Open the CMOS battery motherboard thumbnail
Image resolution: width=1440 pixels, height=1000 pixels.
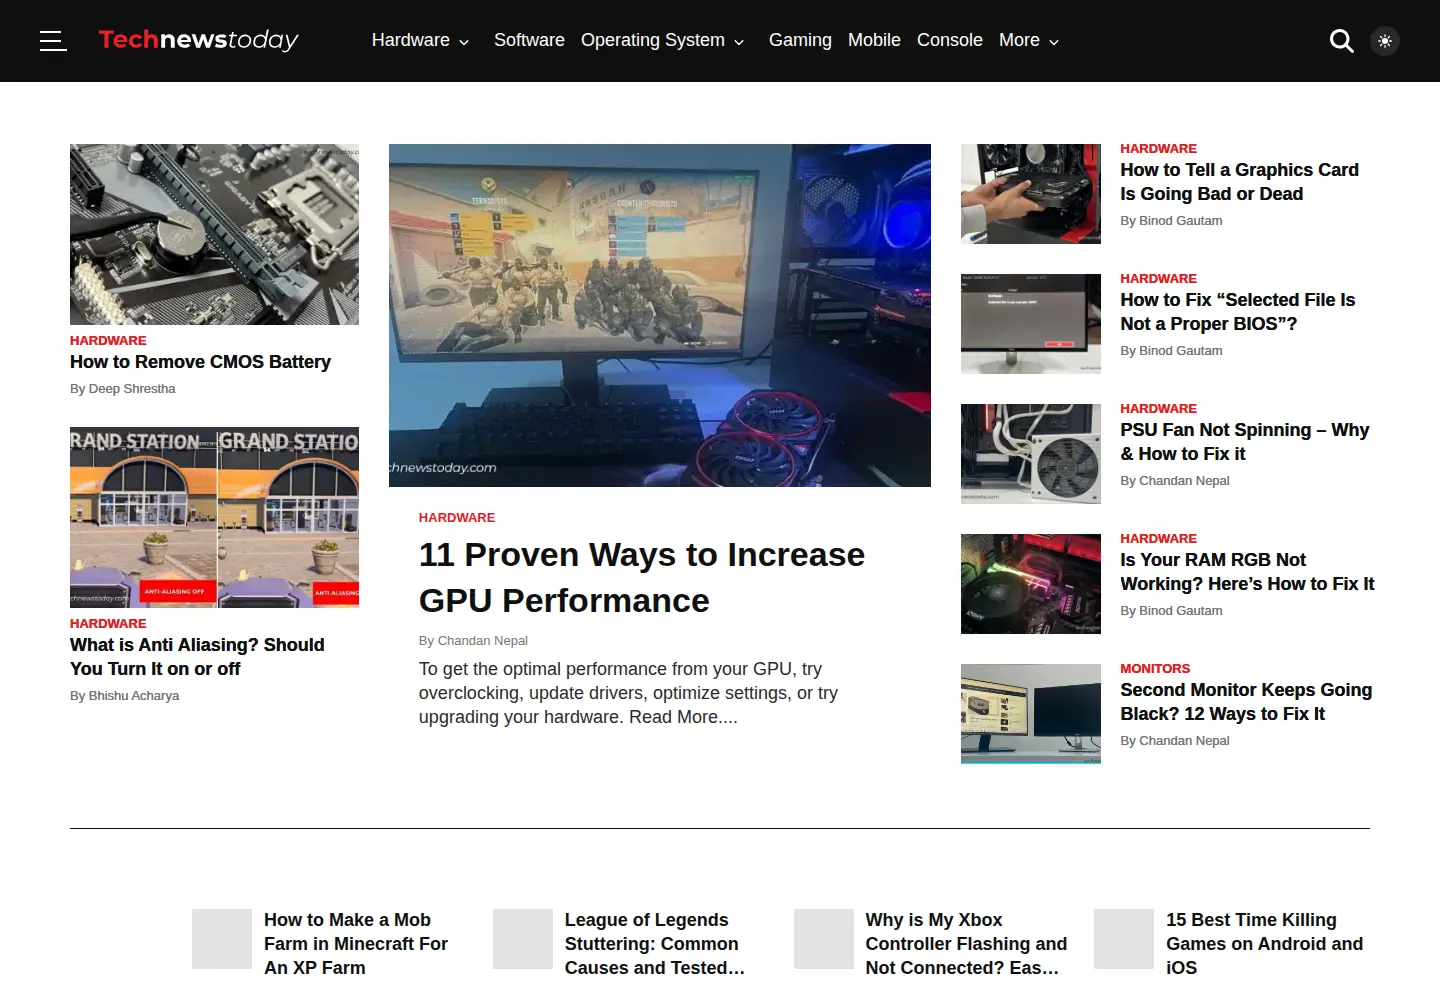tap(214, 234)
